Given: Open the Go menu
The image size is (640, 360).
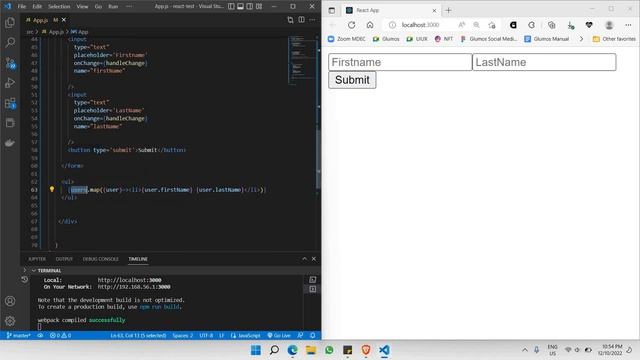Looking at the screenshot, I should (x=98, y=7).
